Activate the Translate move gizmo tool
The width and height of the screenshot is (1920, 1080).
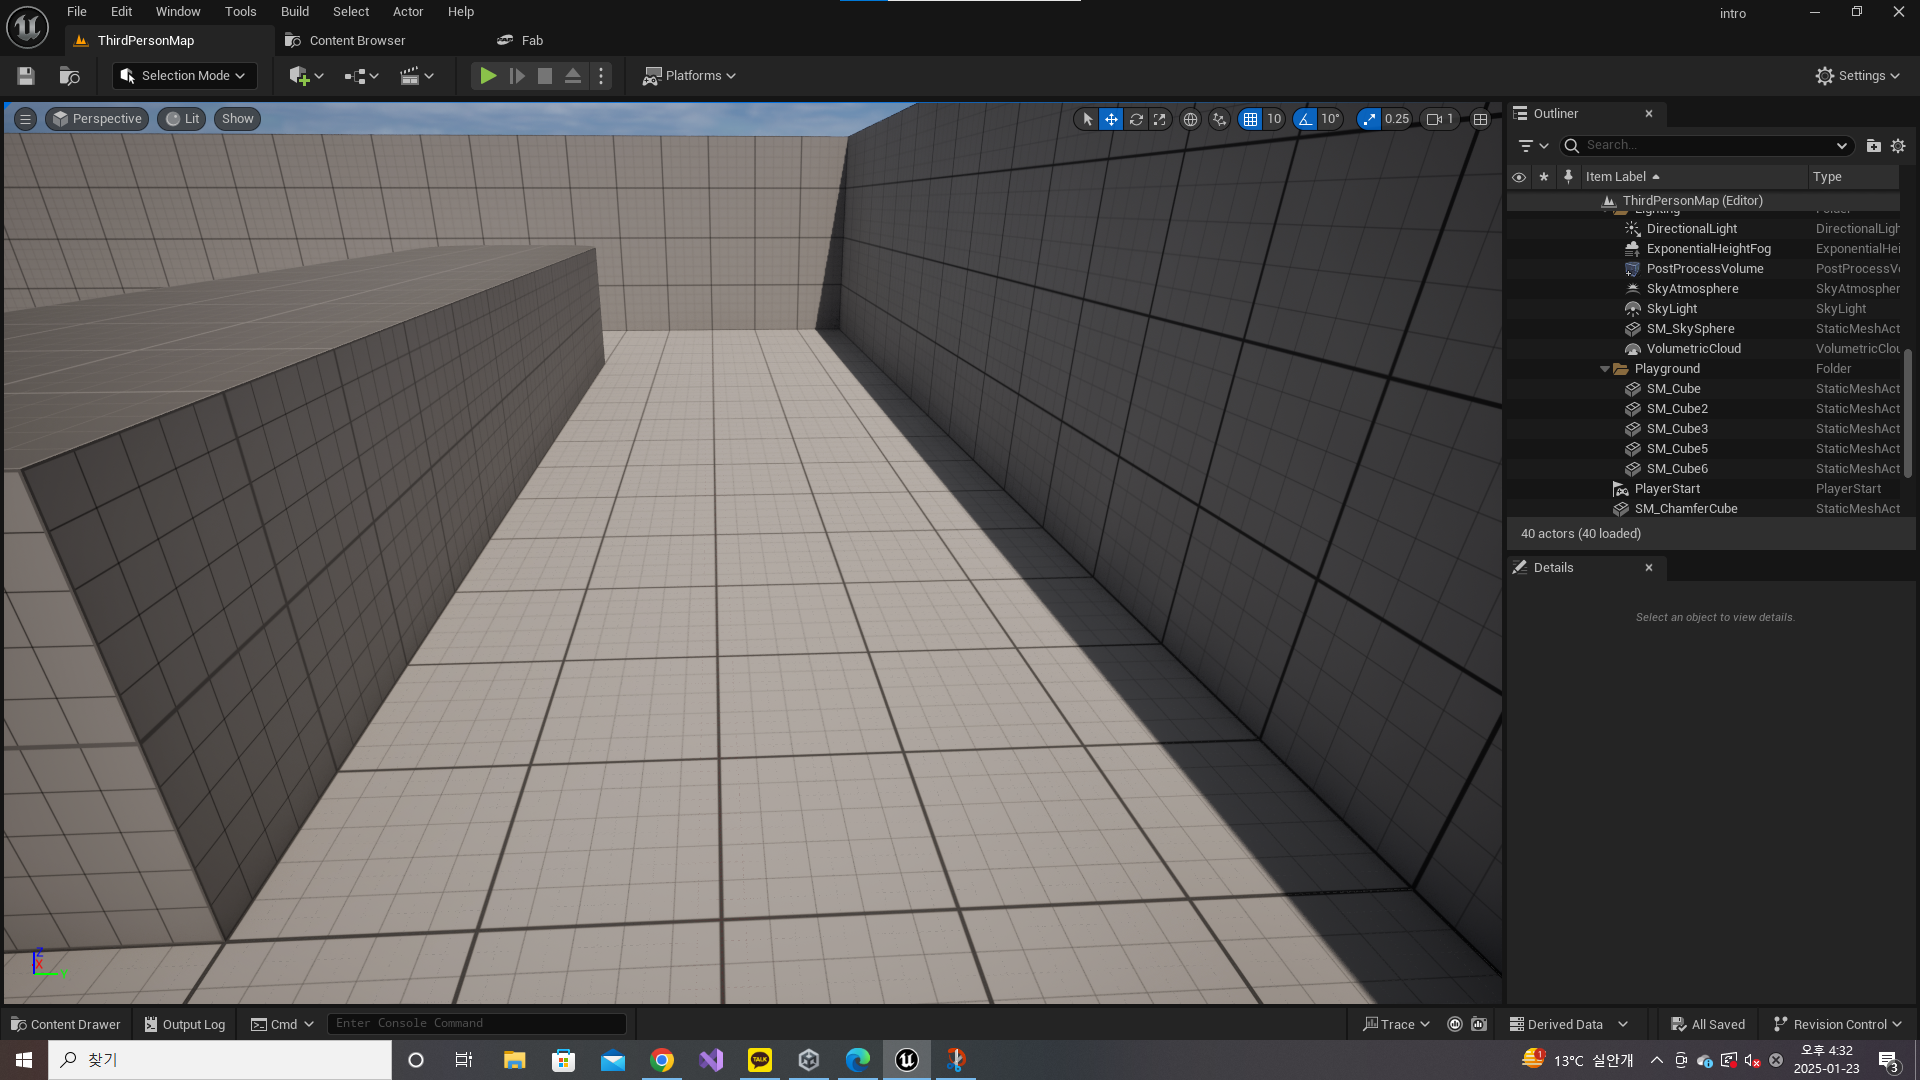point(1111,119)
